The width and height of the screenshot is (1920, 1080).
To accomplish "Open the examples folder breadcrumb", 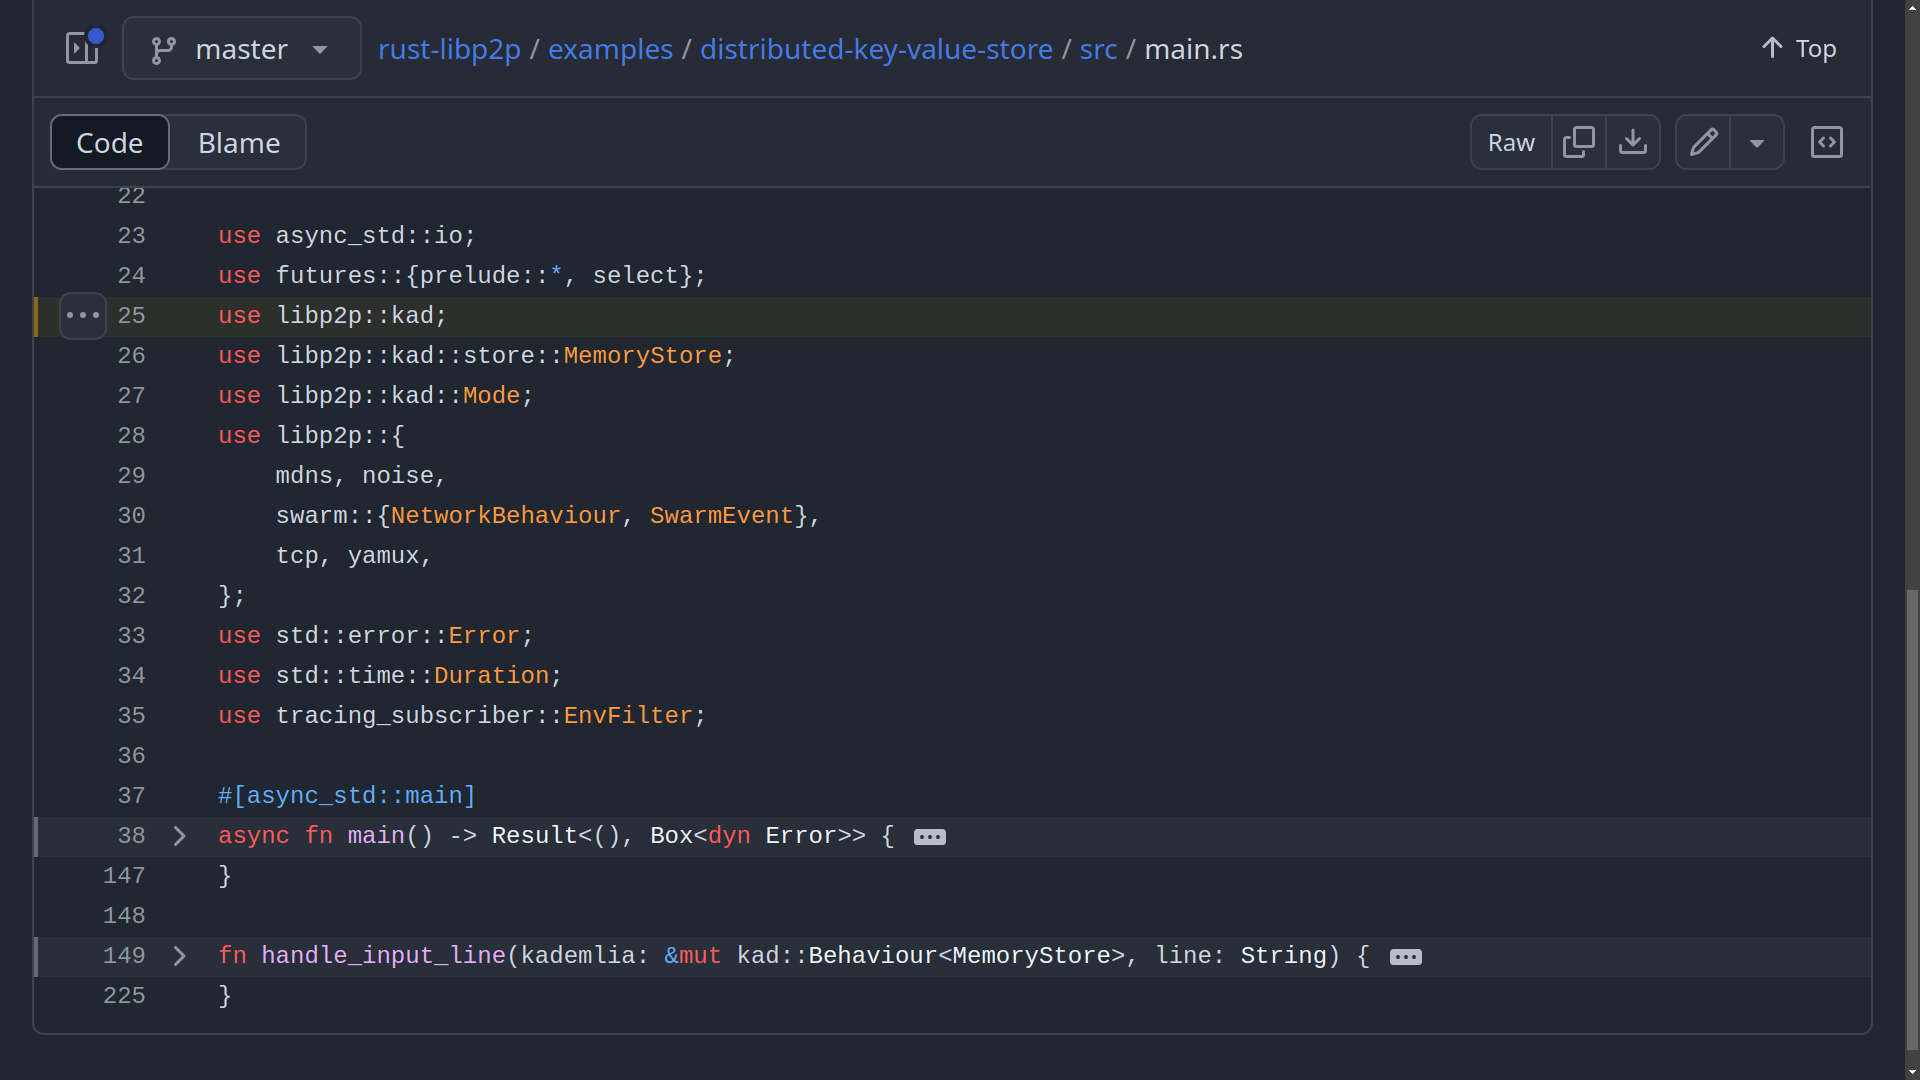I will [x=610, y=49].
